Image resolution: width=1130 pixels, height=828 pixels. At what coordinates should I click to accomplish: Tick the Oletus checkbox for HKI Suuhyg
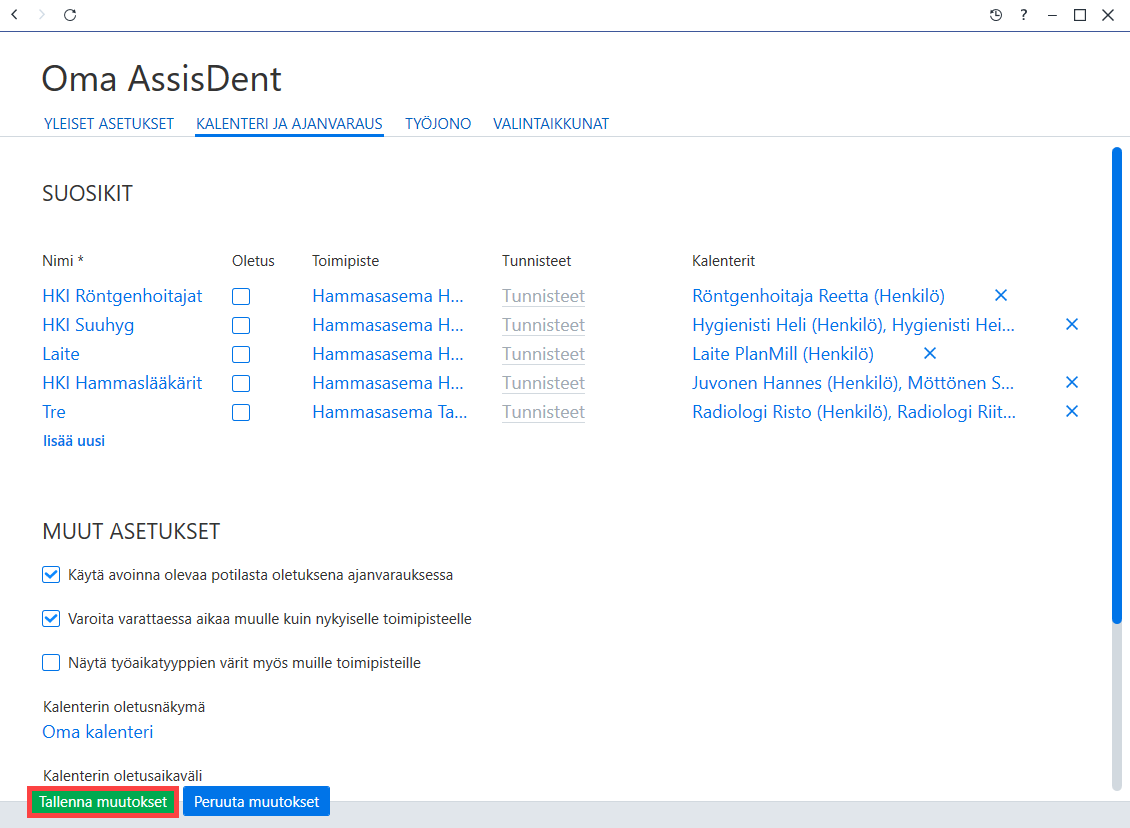pos(241,325)
